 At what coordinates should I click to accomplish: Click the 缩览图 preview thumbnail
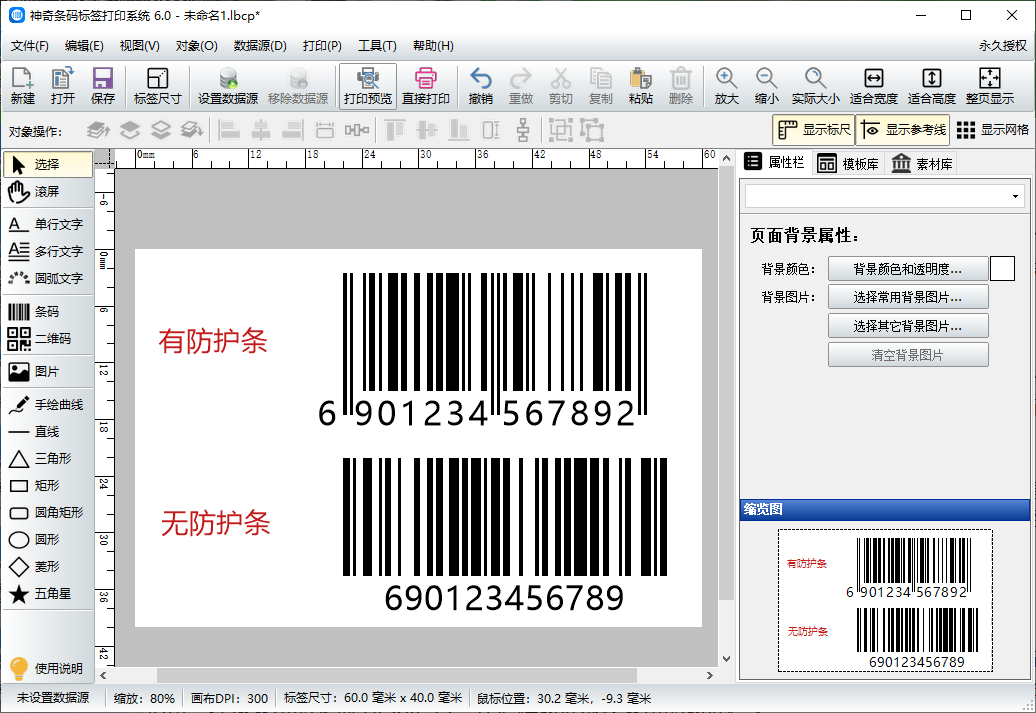pyautogui.click(x=885, y=600)
